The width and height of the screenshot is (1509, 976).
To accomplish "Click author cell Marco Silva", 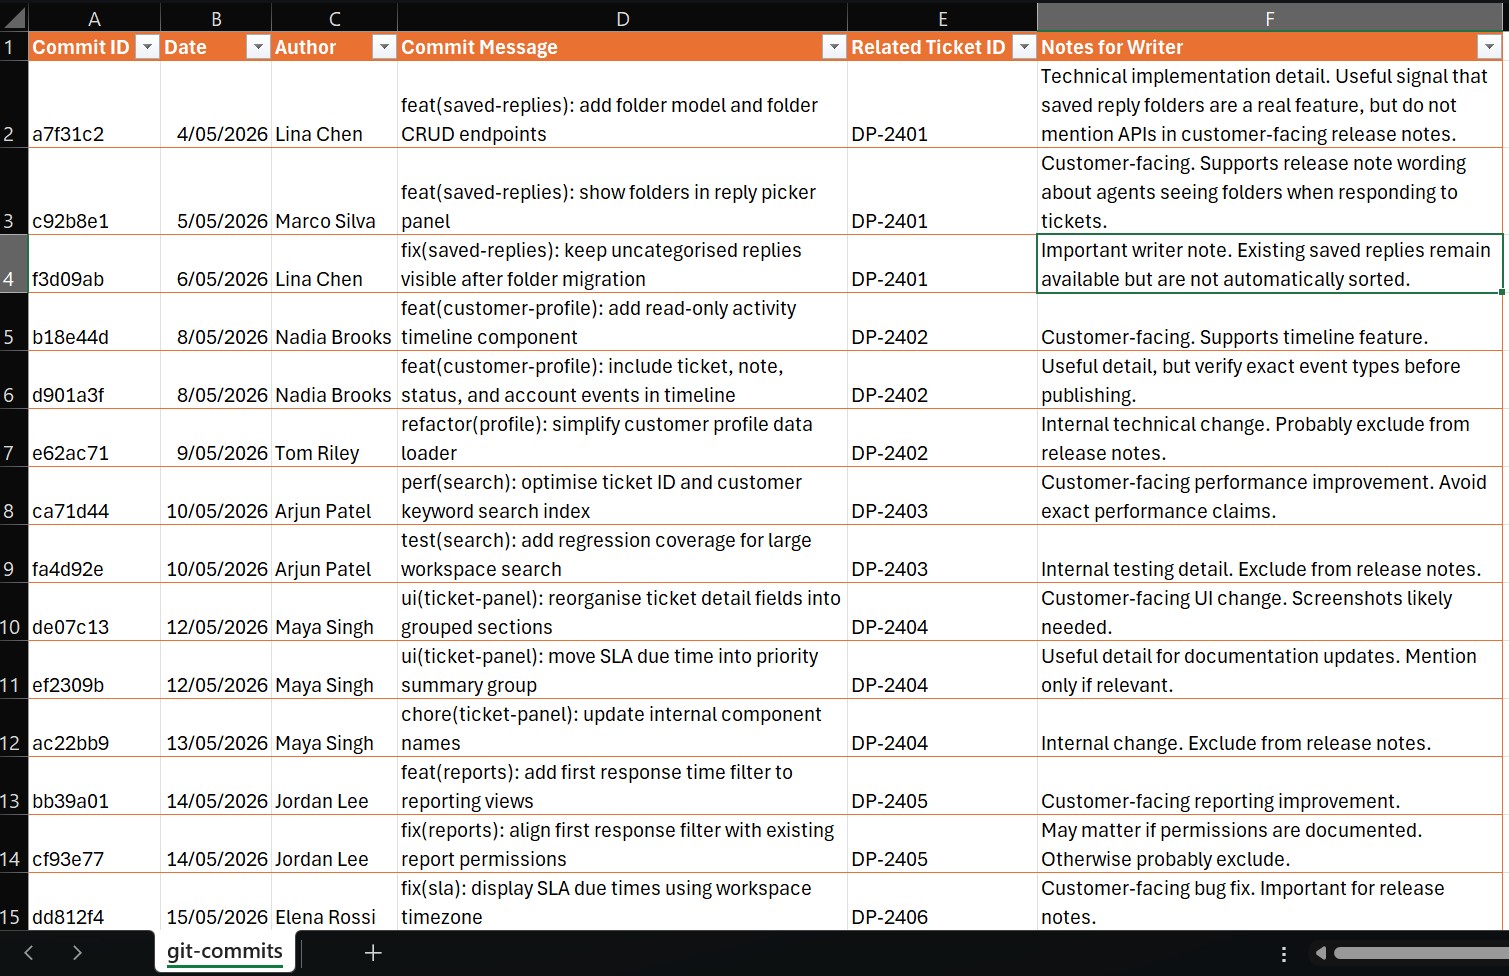I will tap(334, 192).
